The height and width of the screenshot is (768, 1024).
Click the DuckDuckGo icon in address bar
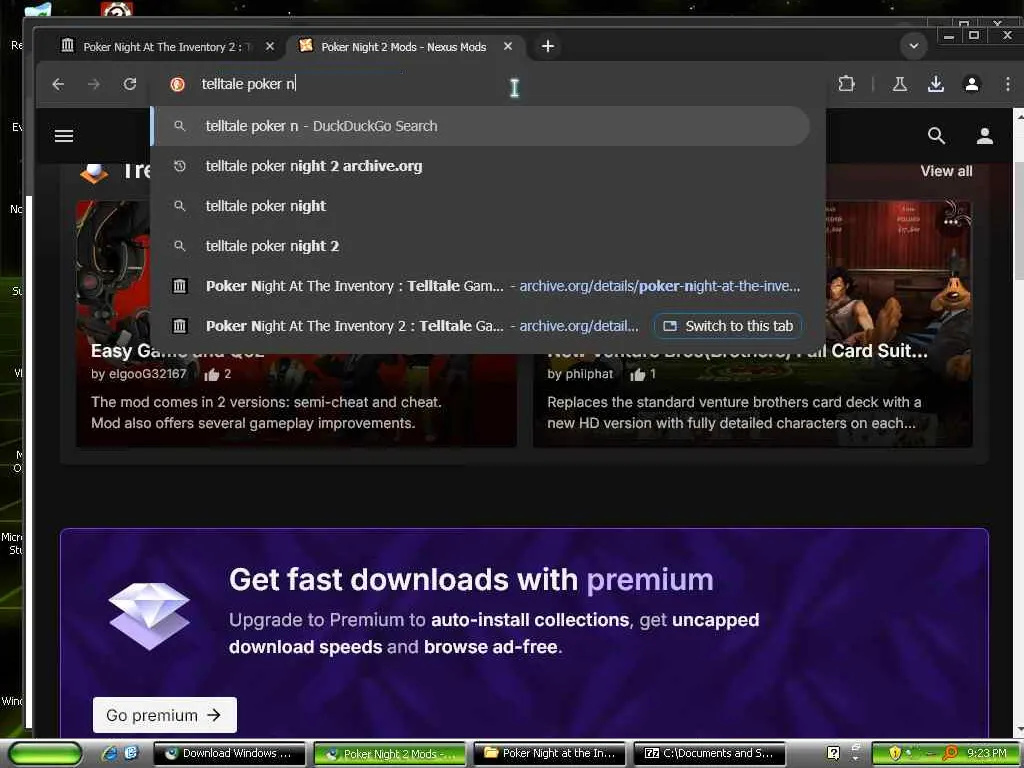(x=177, y=84)
